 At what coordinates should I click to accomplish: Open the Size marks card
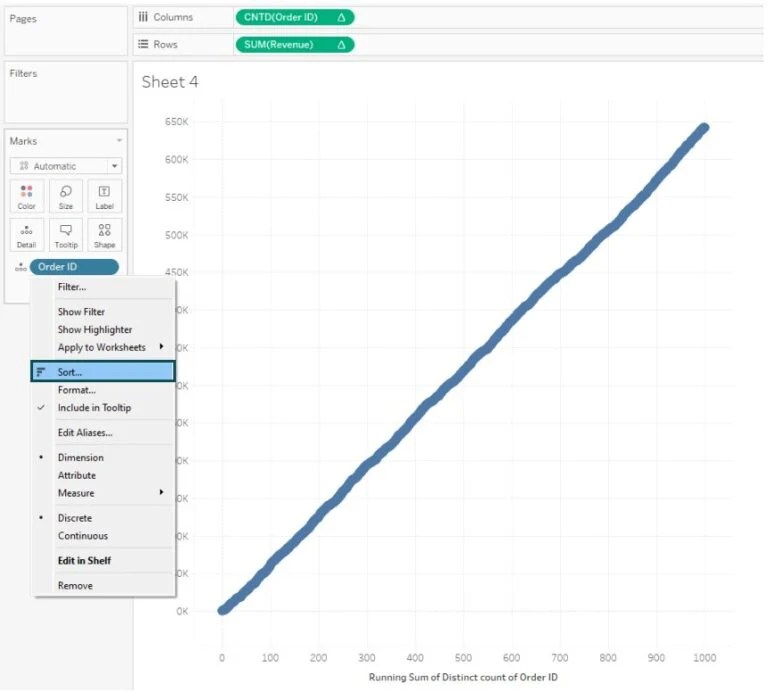[66, 197]
